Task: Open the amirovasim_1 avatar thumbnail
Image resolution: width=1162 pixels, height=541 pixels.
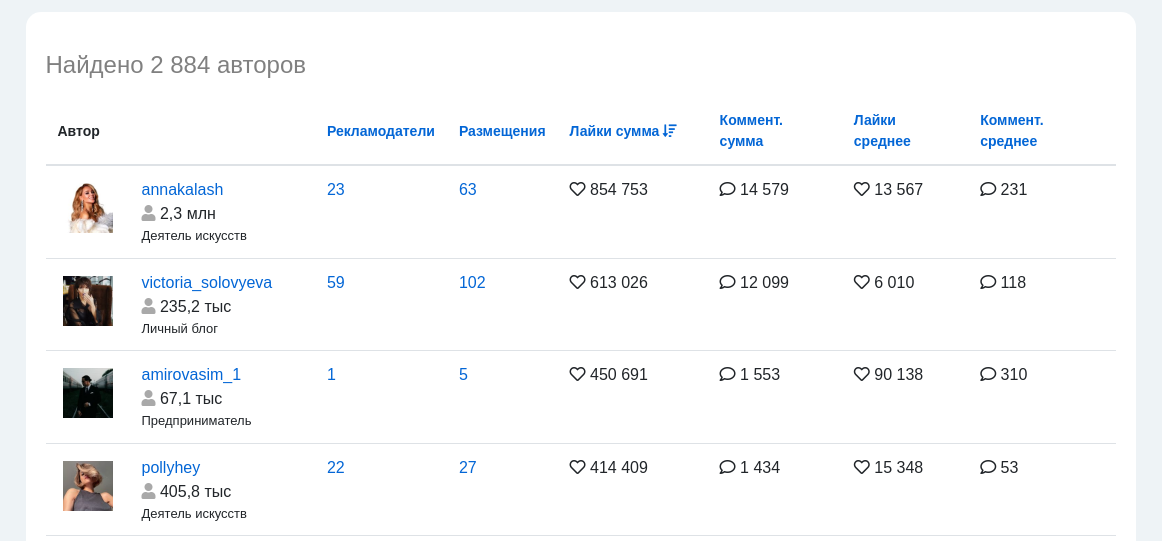Action: 88,393
